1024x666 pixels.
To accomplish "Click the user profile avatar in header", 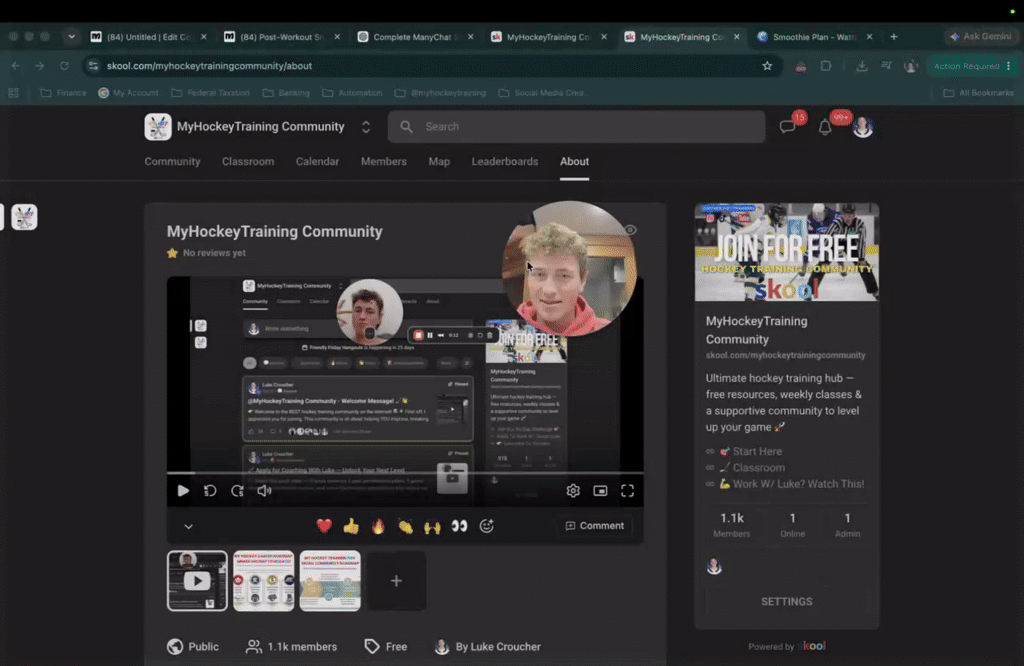I will pos(863,127).
